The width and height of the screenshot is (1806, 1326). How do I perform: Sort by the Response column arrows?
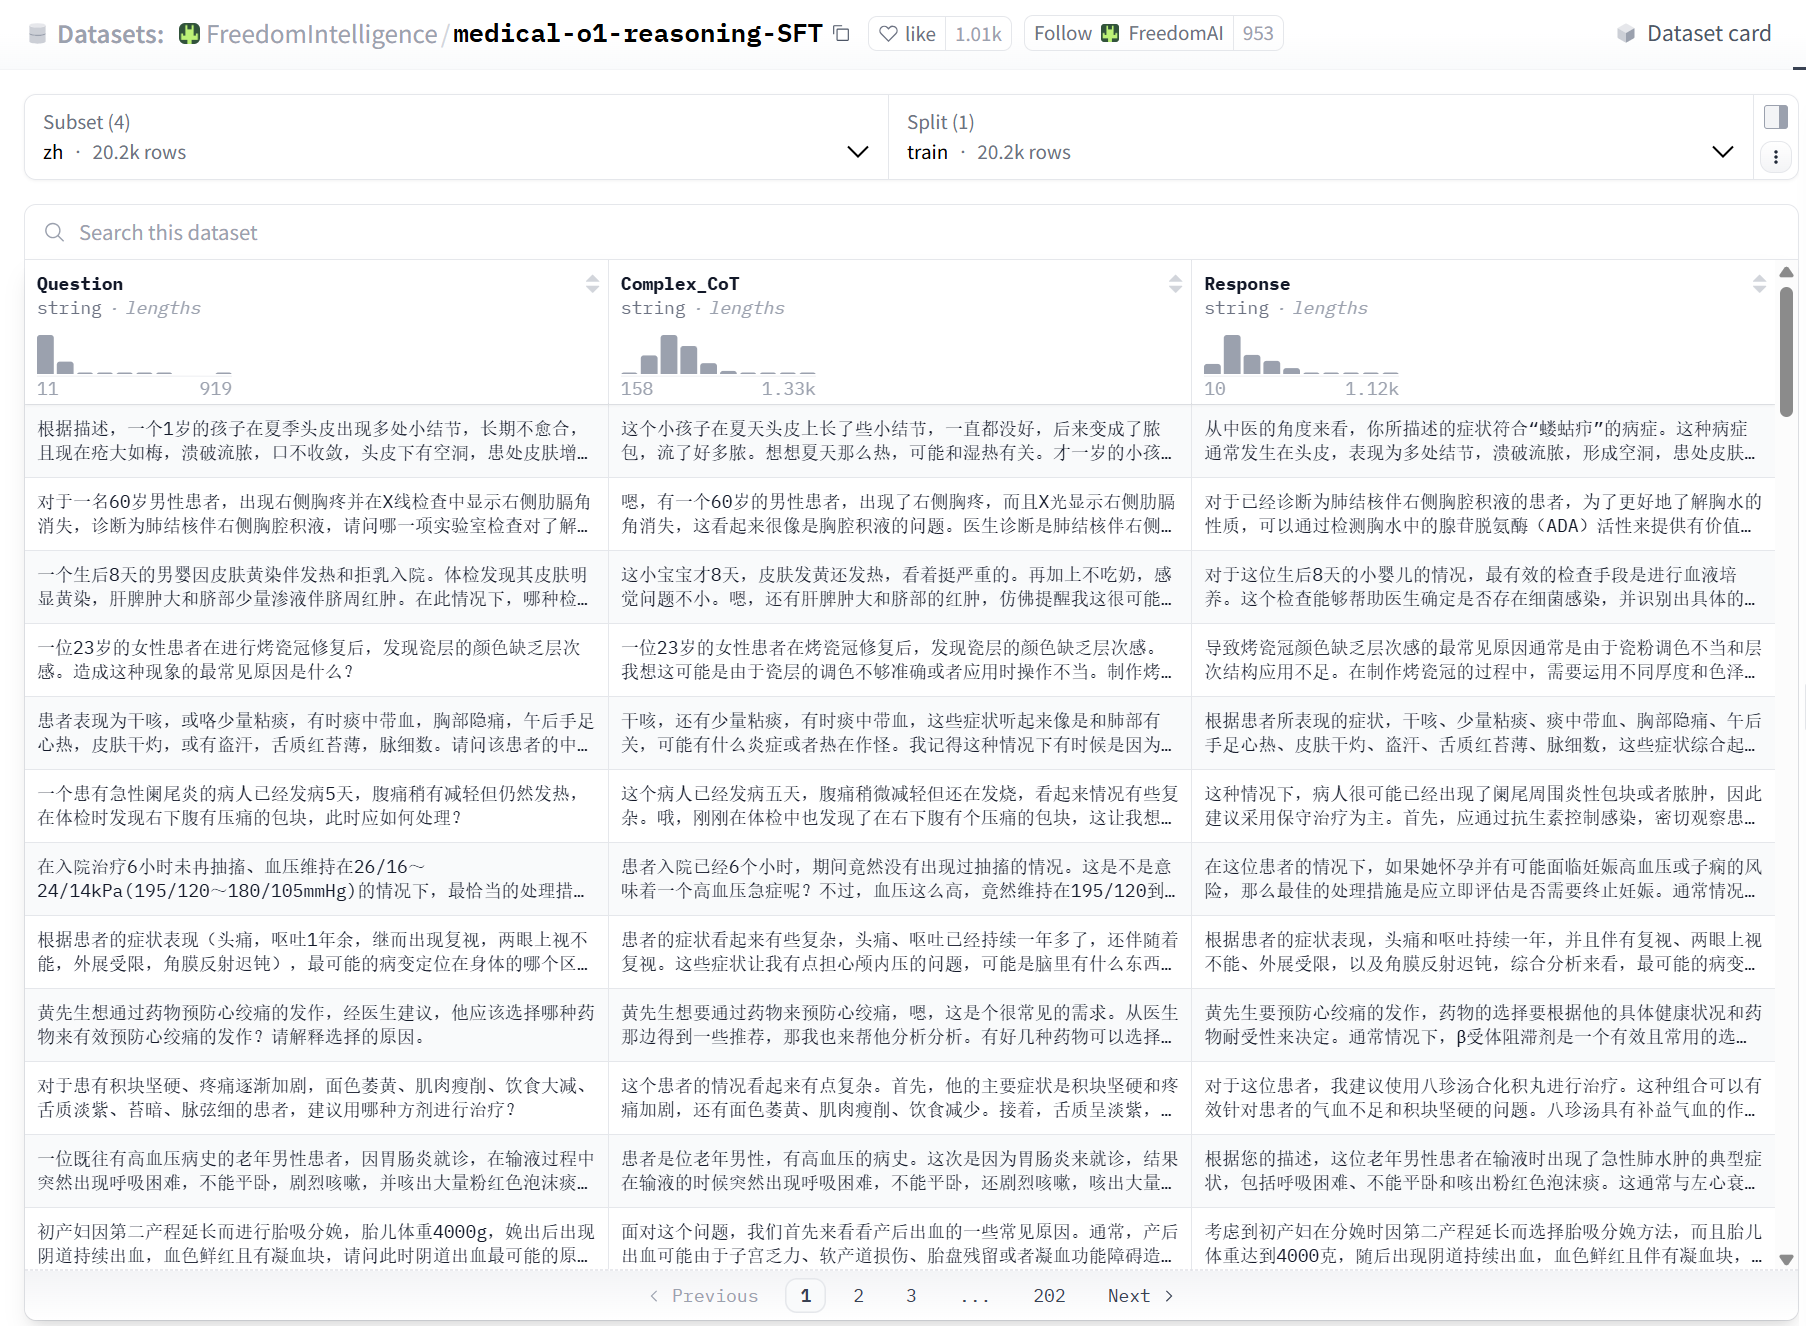1759,284
